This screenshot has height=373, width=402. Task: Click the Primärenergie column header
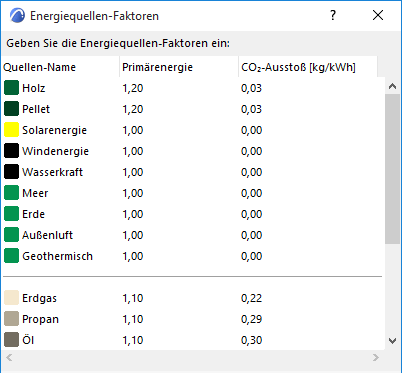click(x=179, y=67)
